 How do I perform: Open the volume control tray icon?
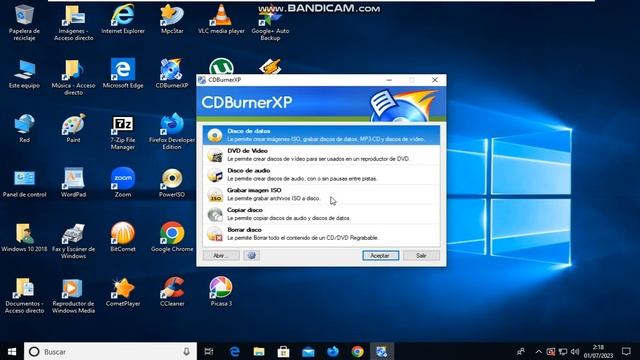(x=575, y=351)
